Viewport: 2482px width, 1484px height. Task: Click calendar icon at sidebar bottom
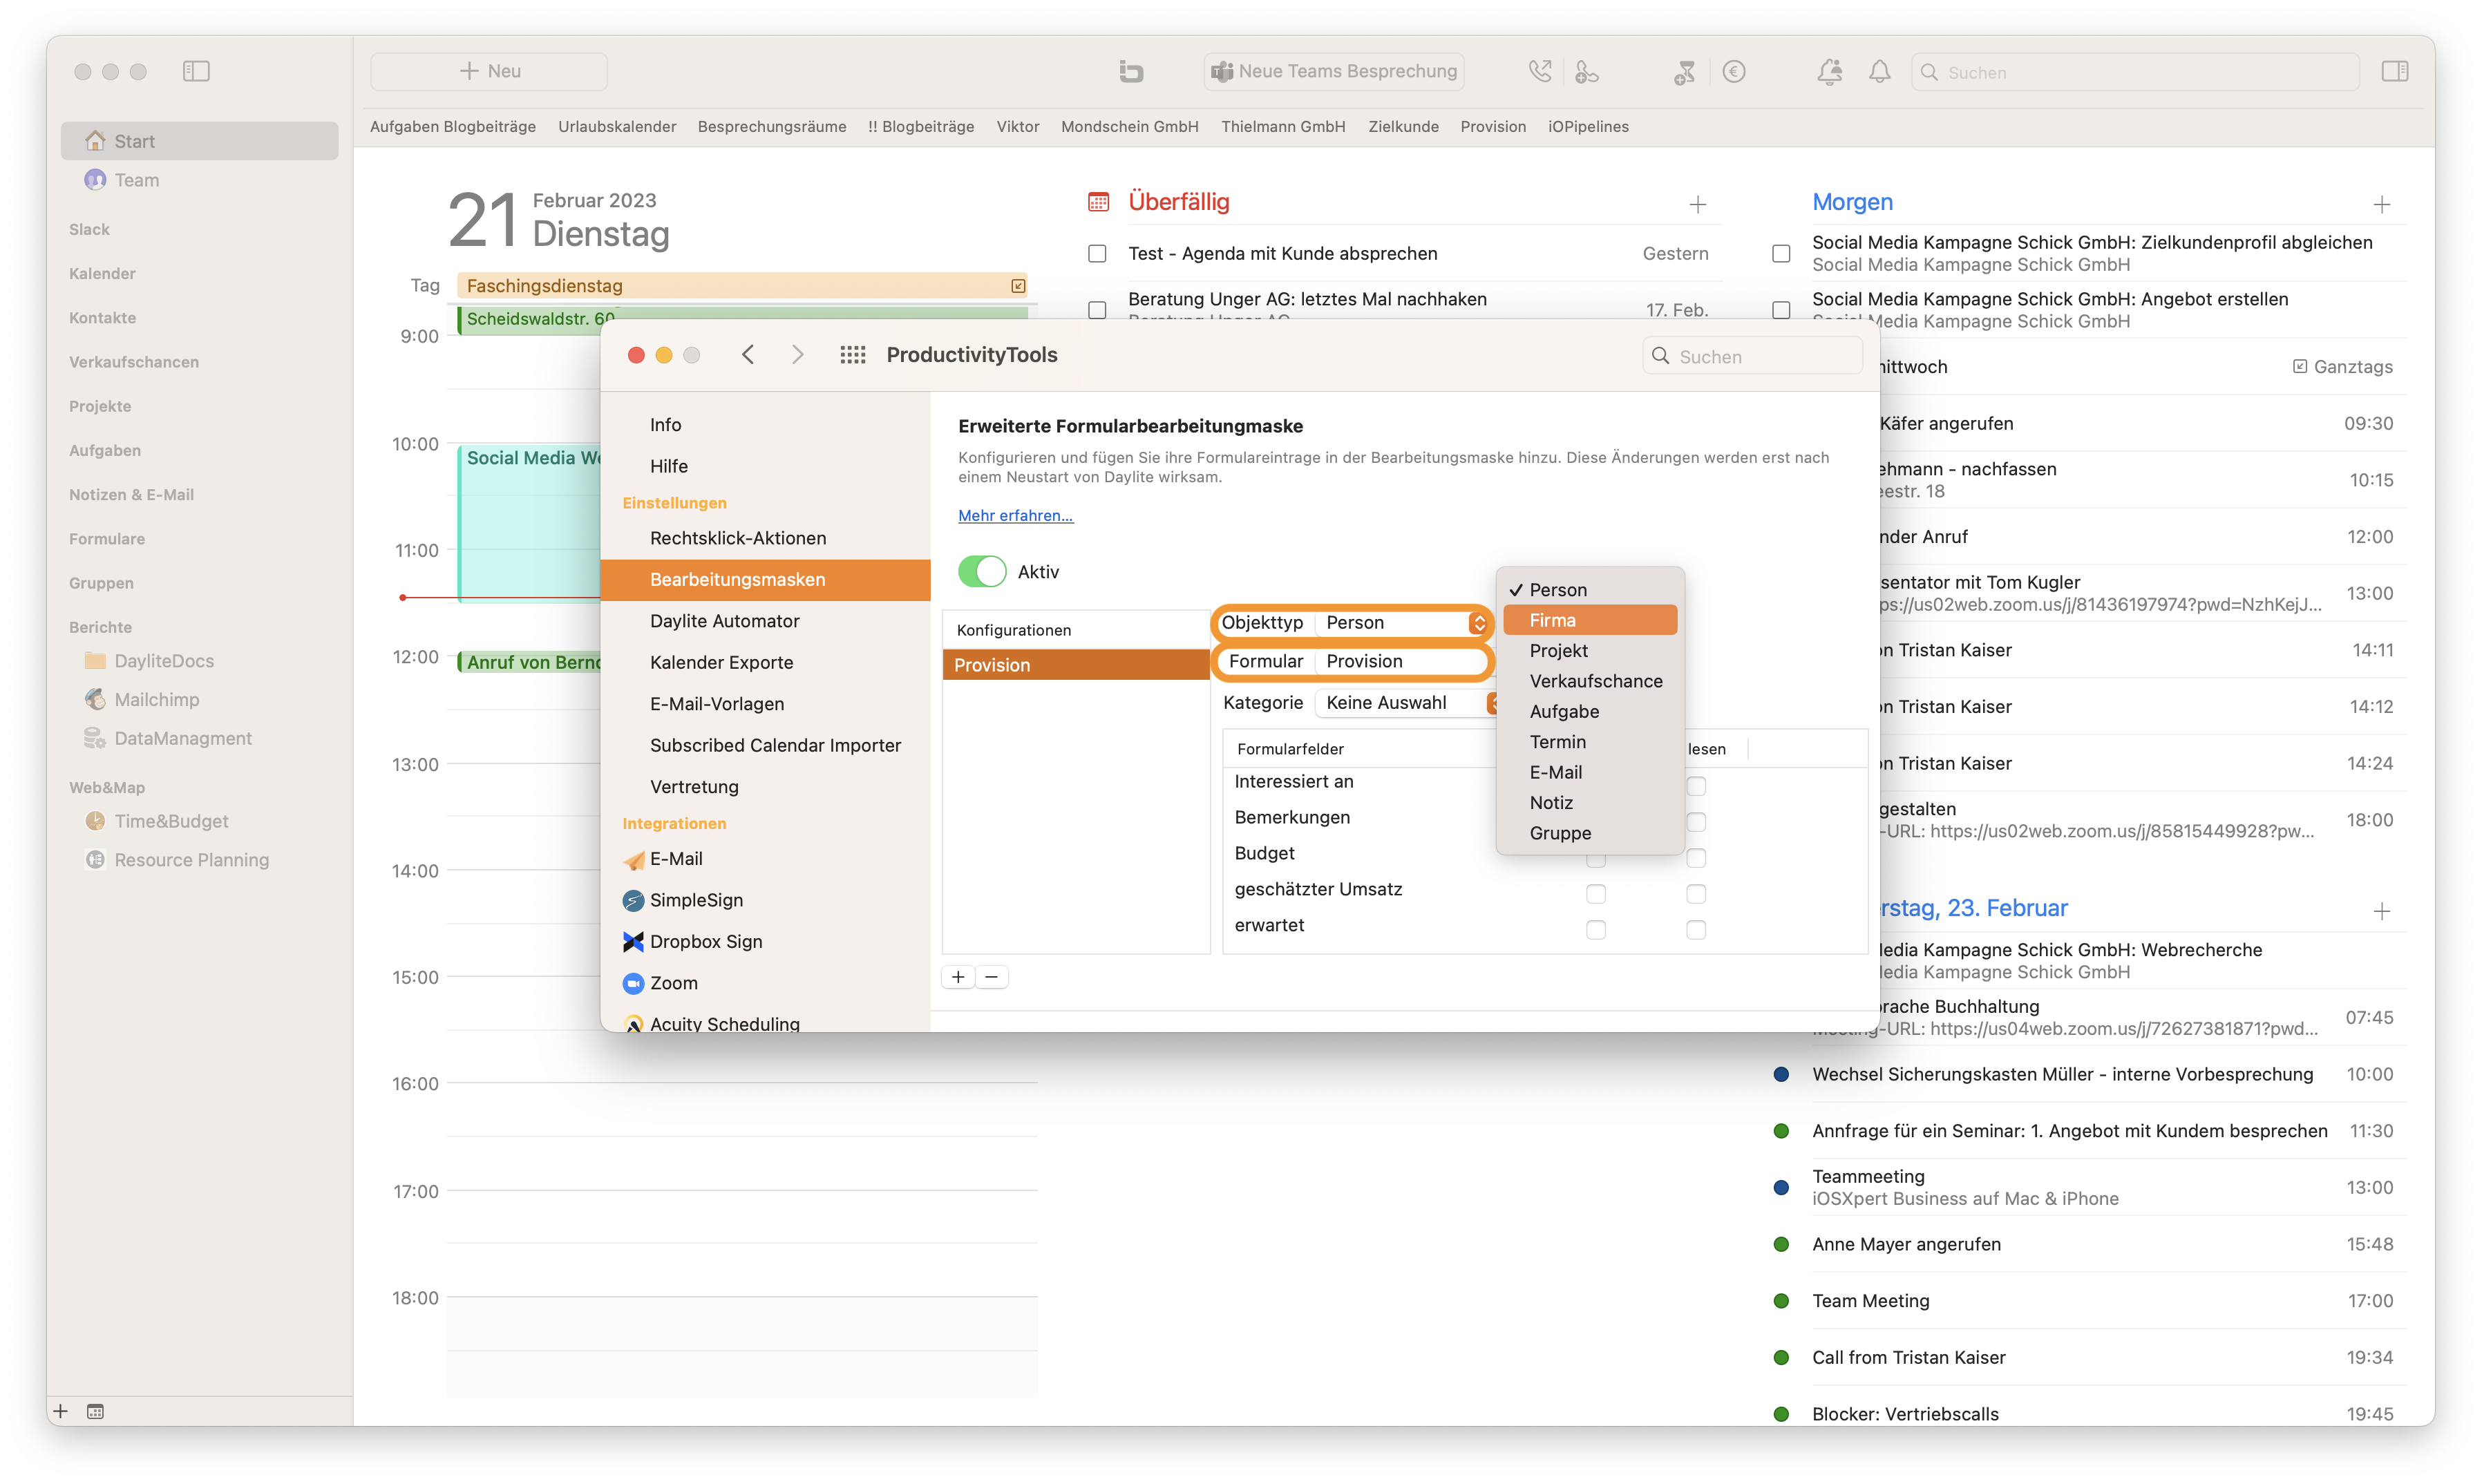(x=95, y=1411)
